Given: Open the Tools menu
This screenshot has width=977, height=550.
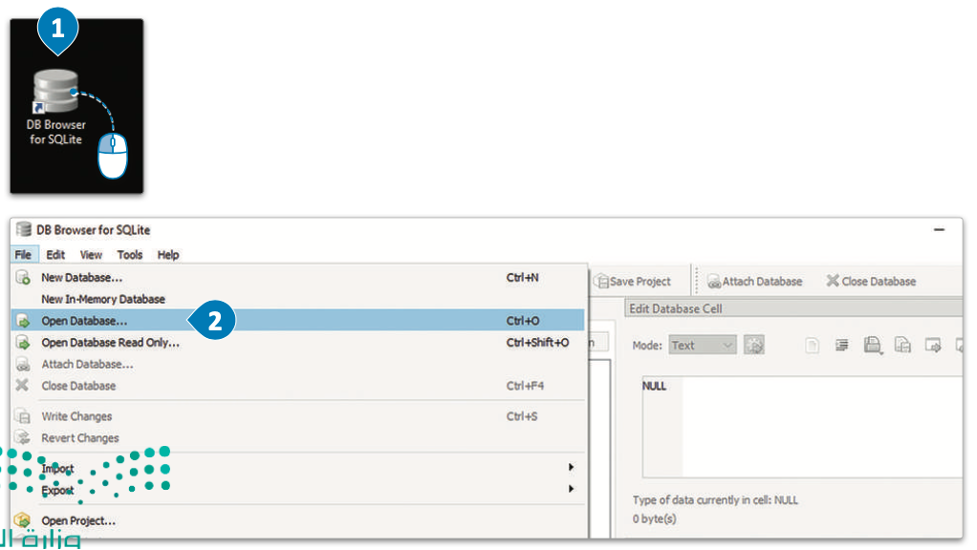Looking at the screenshot, I should [130, 255].
